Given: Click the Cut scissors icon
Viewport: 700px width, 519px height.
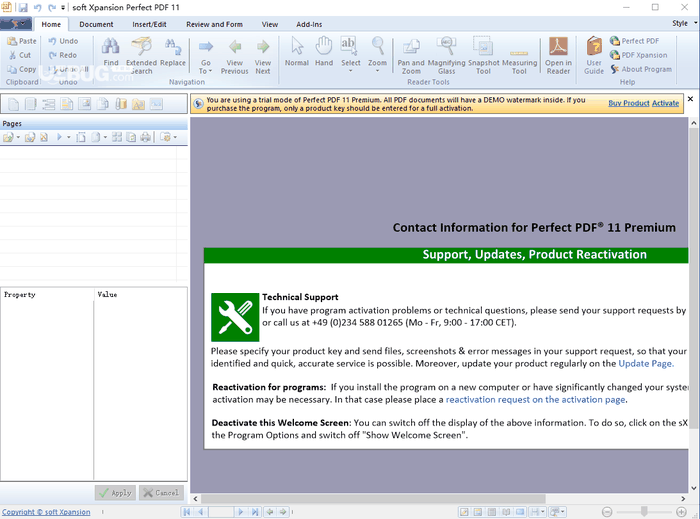Looking at the screenshot, I should pos(12,55).
